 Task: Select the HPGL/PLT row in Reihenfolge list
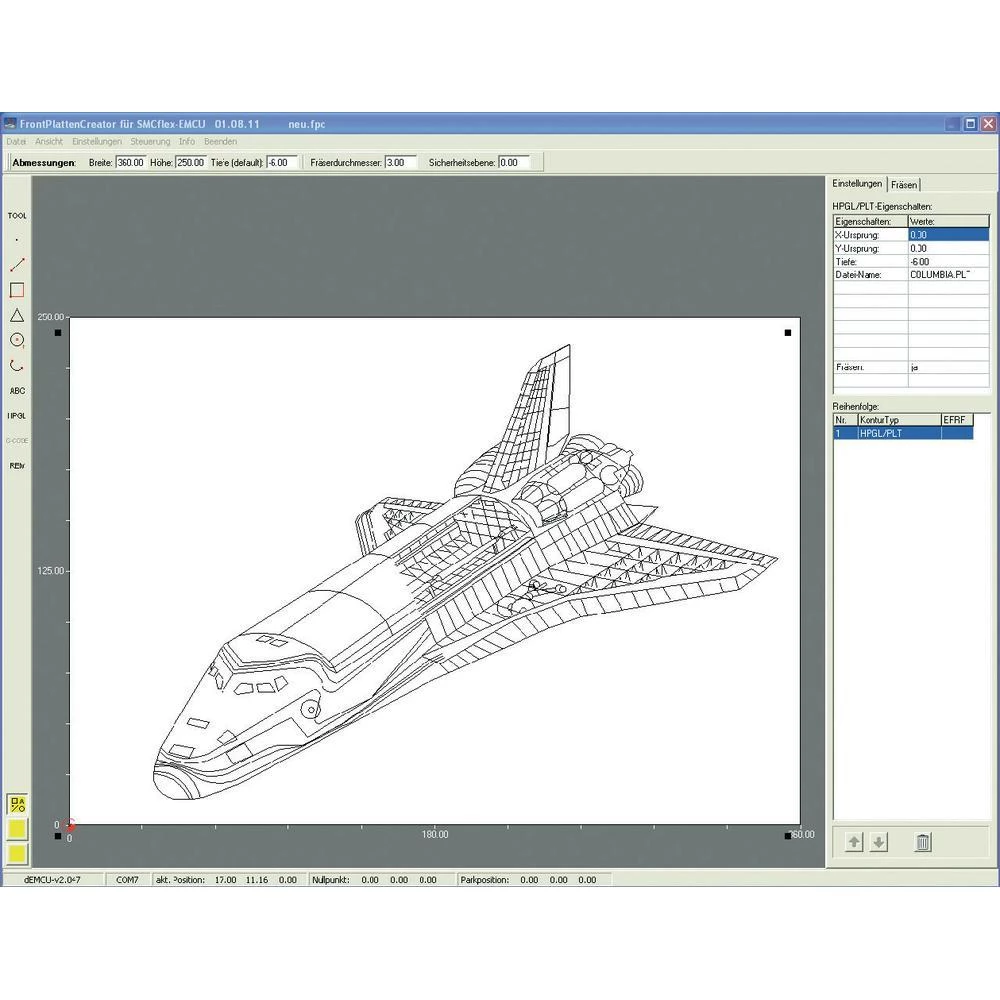tap(898, 434)
